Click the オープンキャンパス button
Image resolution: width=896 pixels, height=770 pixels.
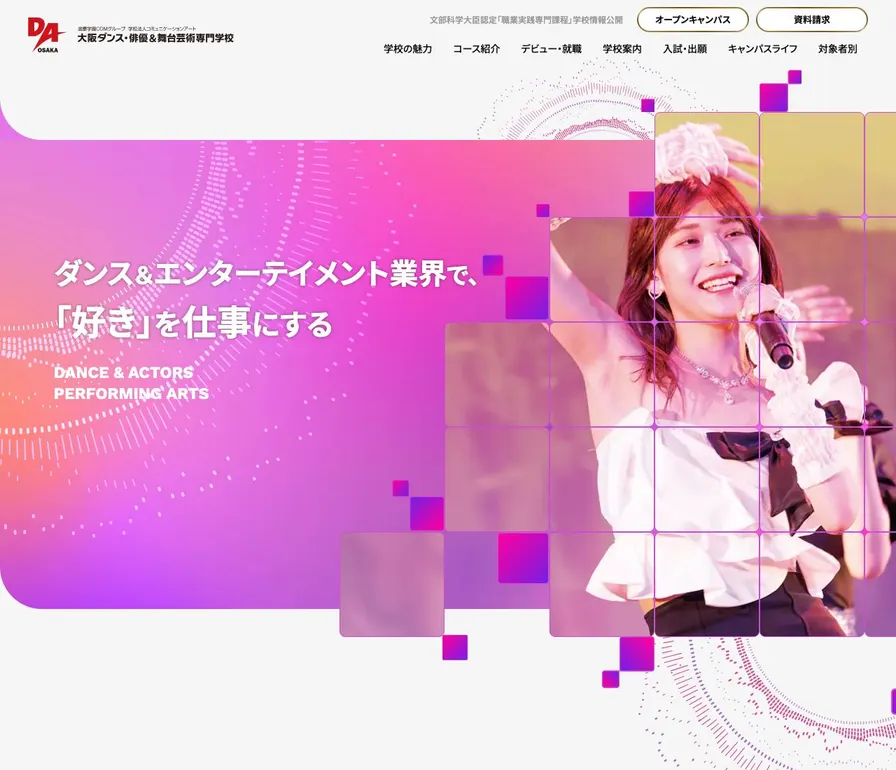pyautogui.click(x=693, y=19)
